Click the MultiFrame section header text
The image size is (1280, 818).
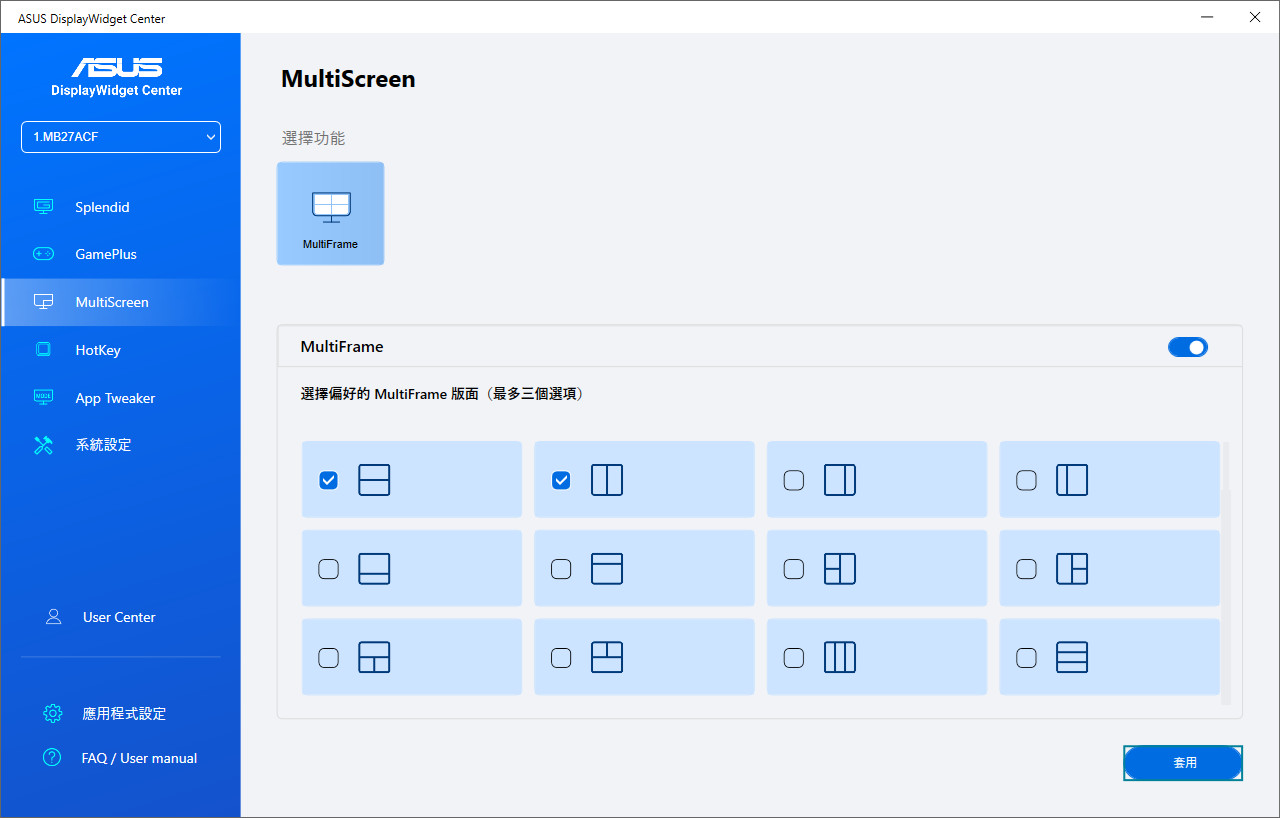(x=342, y=347)
